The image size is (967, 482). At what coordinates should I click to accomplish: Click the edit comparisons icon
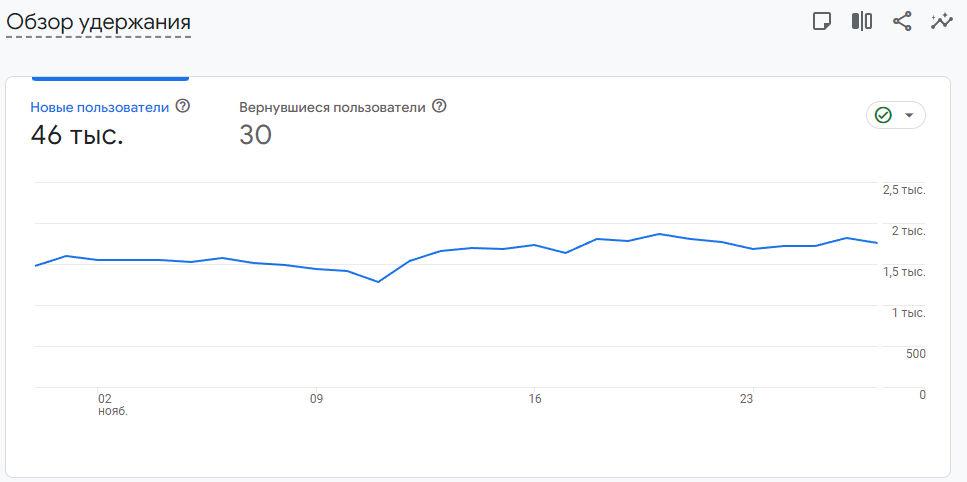[862, 21]
